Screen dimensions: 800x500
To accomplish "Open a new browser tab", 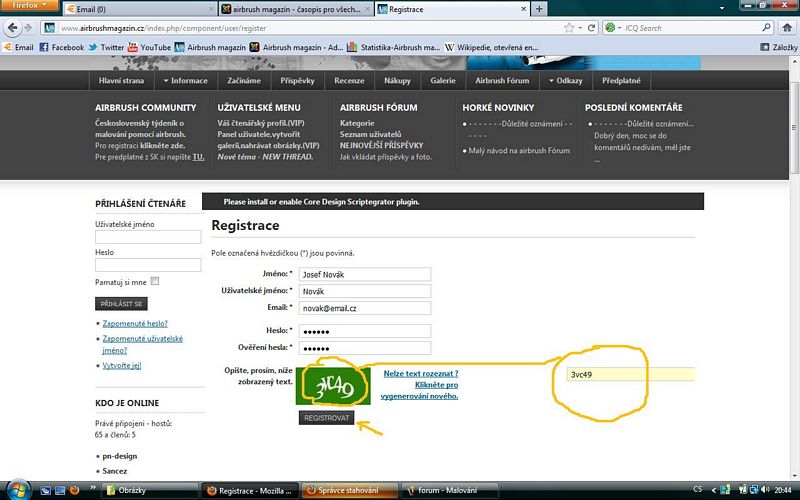I will click(540, 9).
